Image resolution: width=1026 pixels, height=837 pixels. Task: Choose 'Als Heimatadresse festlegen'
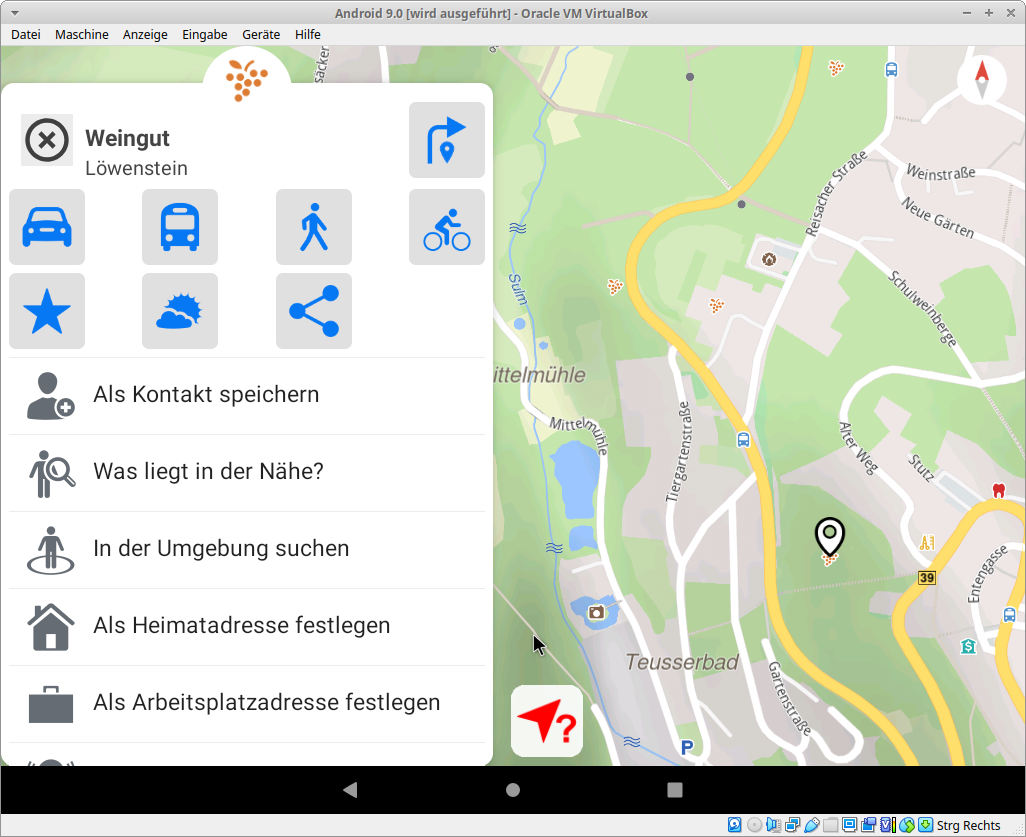click(x=241, y=625)
